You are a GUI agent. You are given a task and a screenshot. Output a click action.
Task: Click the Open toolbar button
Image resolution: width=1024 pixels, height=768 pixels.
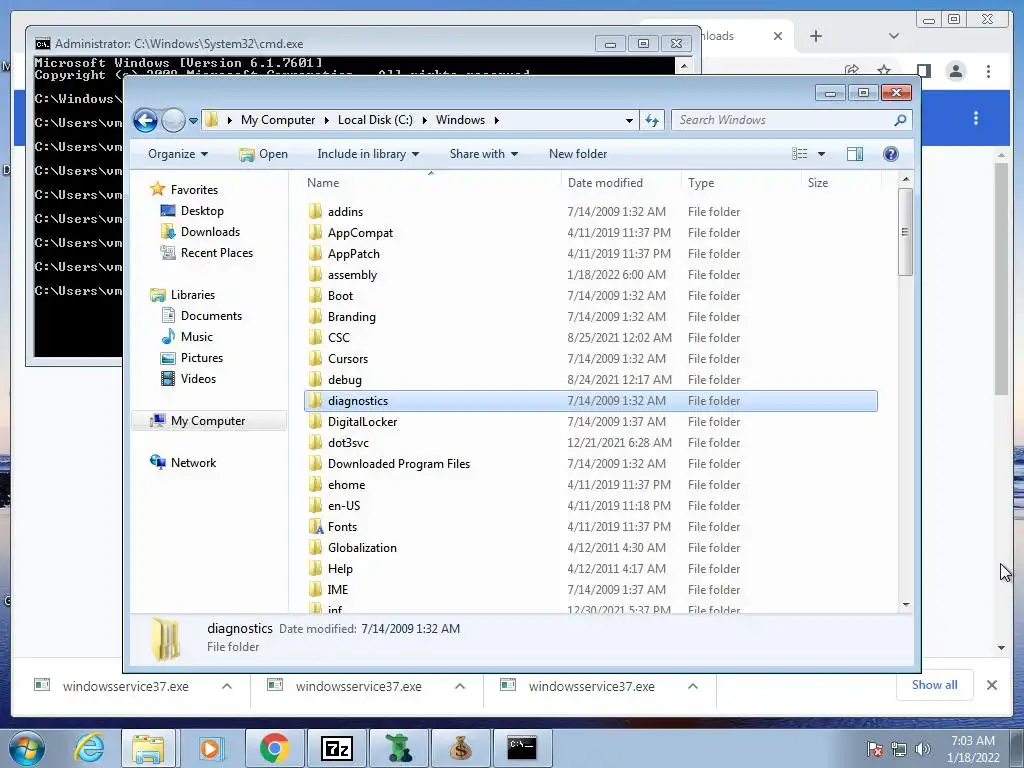pyautogui.click(x=263, y=154)
